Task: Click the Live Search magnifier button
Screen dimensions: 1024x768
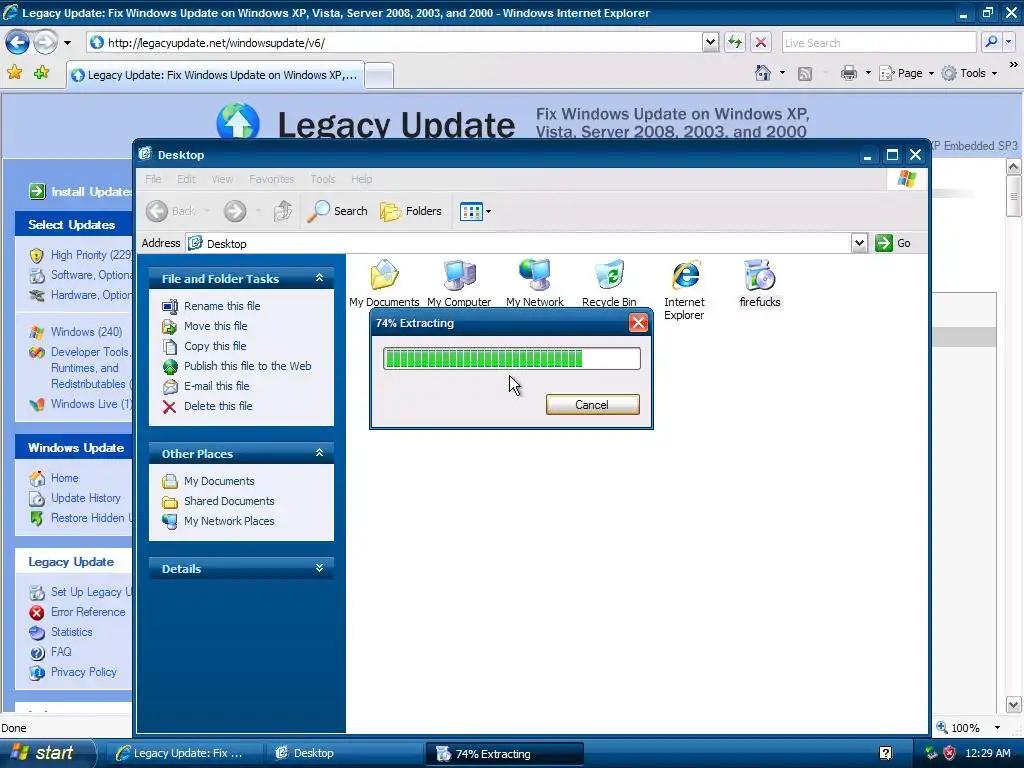Action: pos(991,42)
